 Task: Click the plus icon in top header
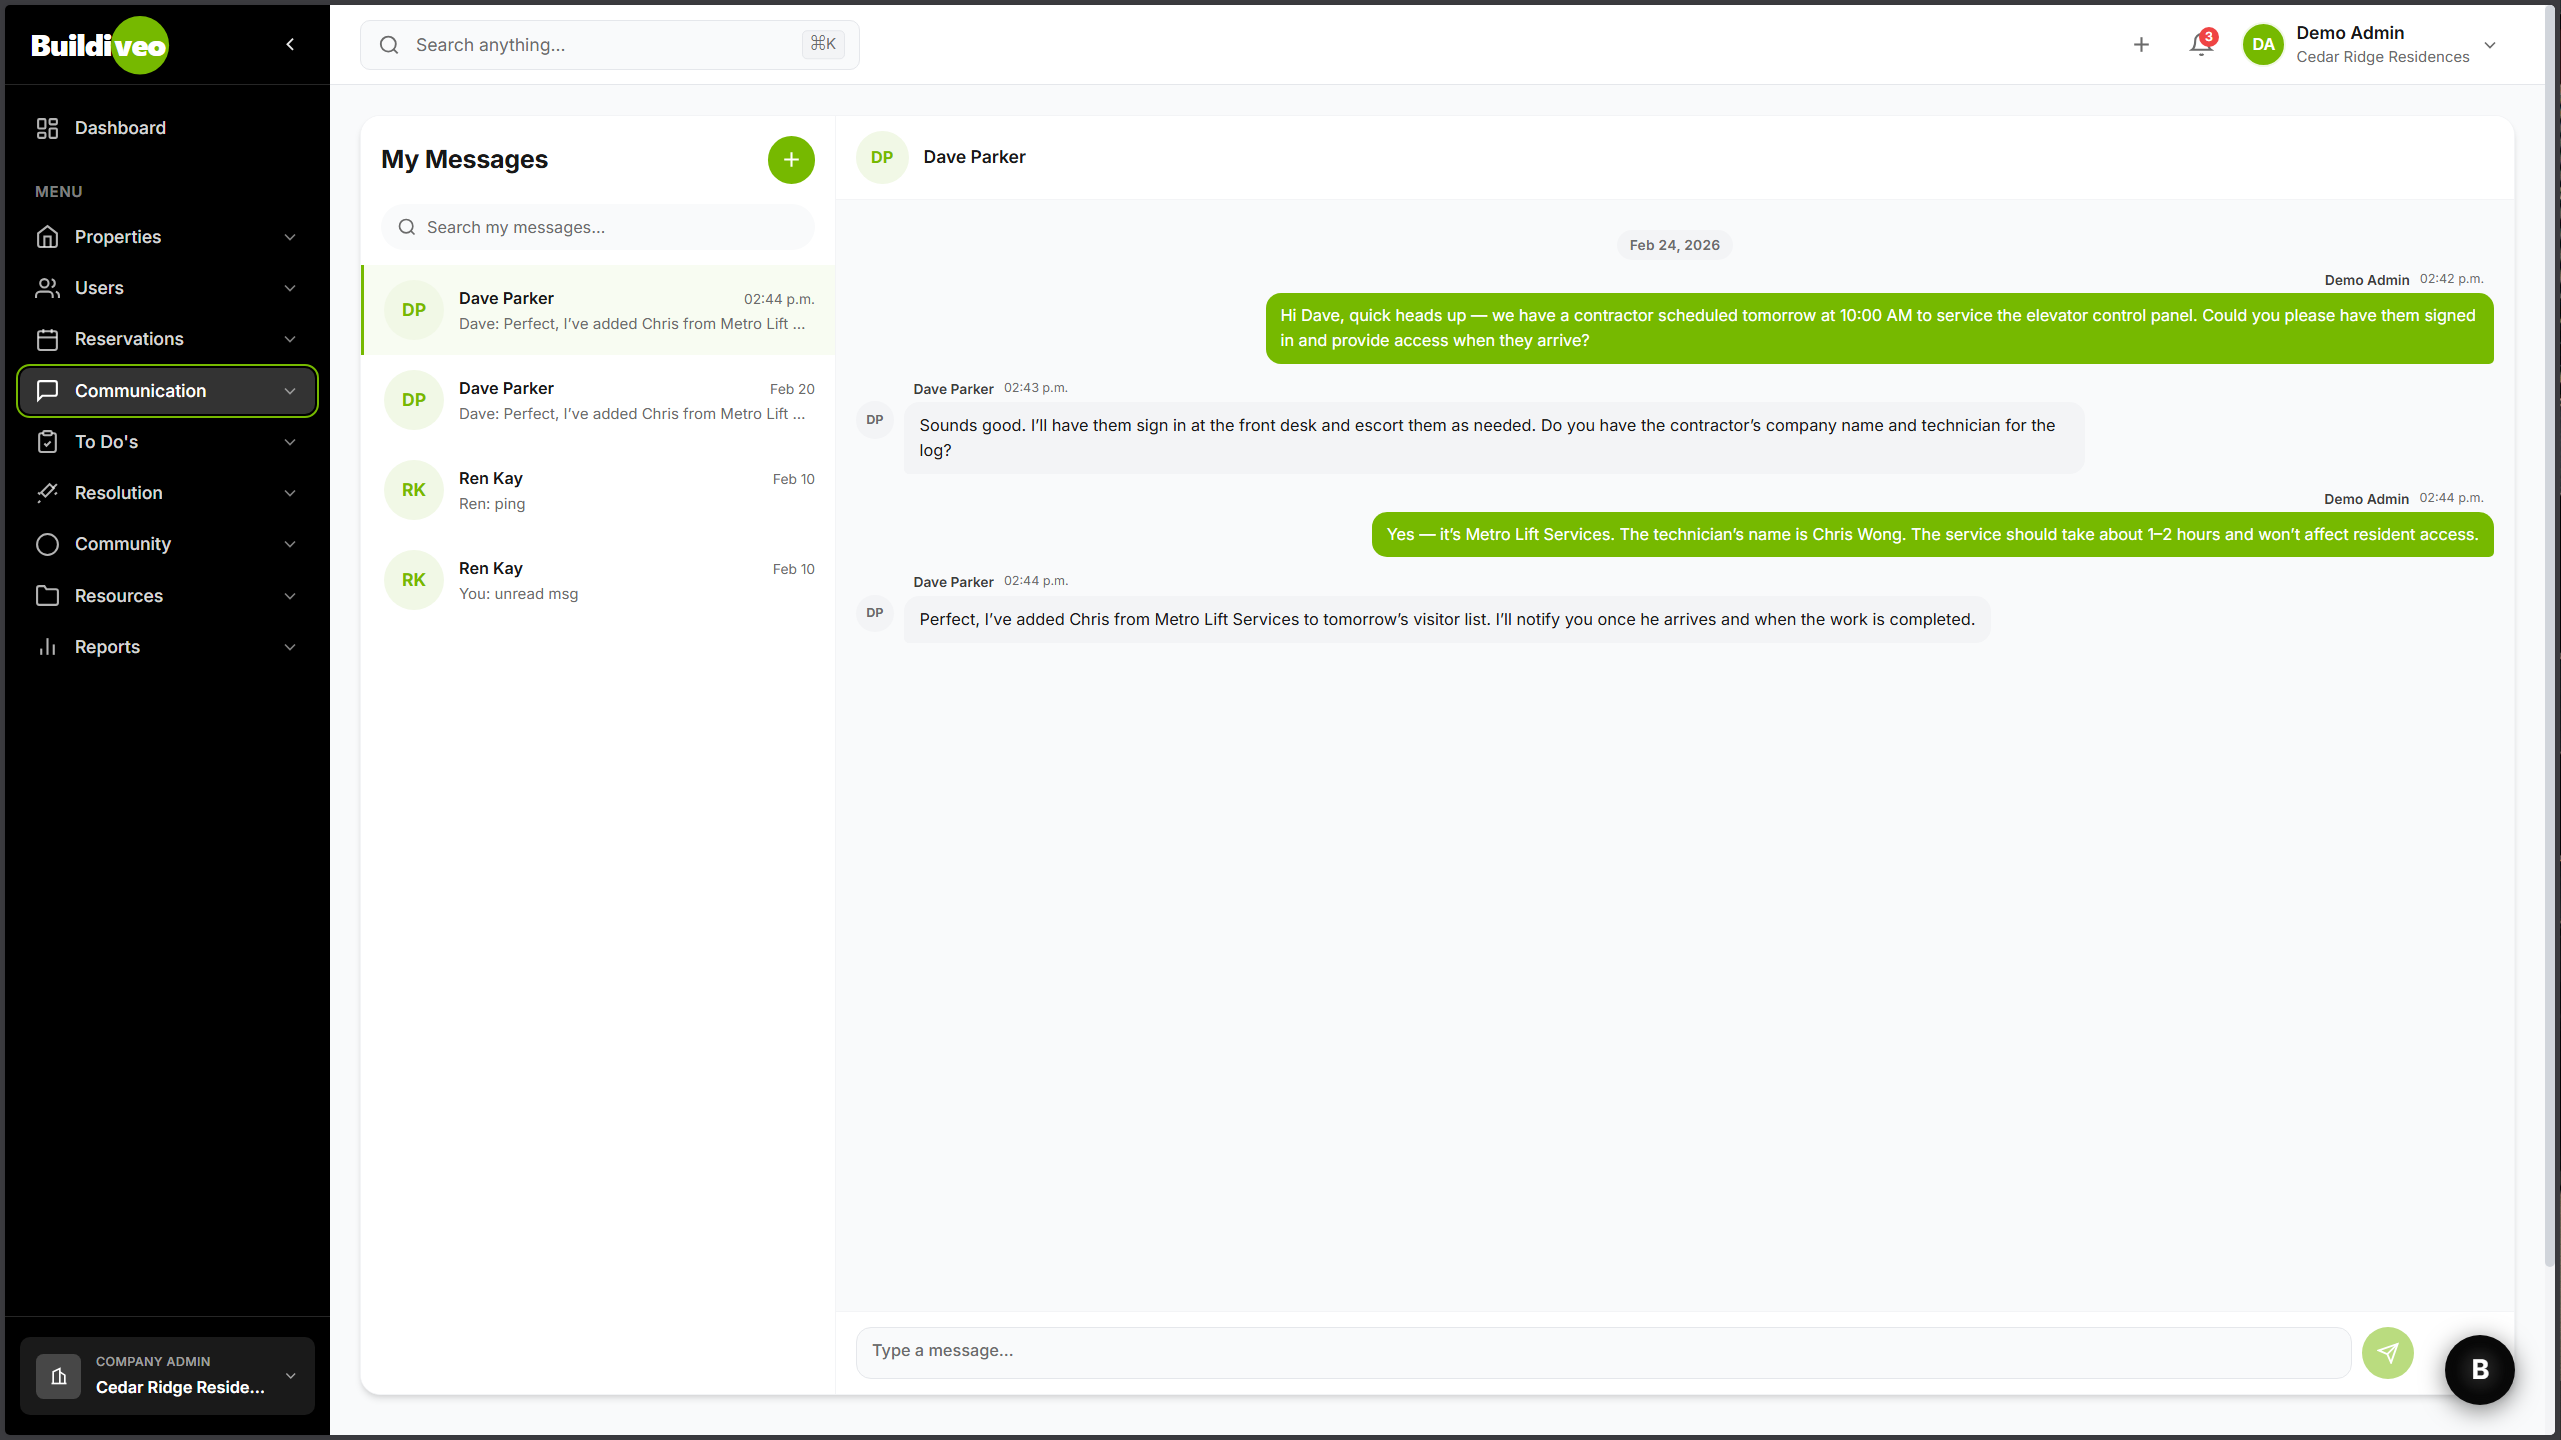point(2141,45)
